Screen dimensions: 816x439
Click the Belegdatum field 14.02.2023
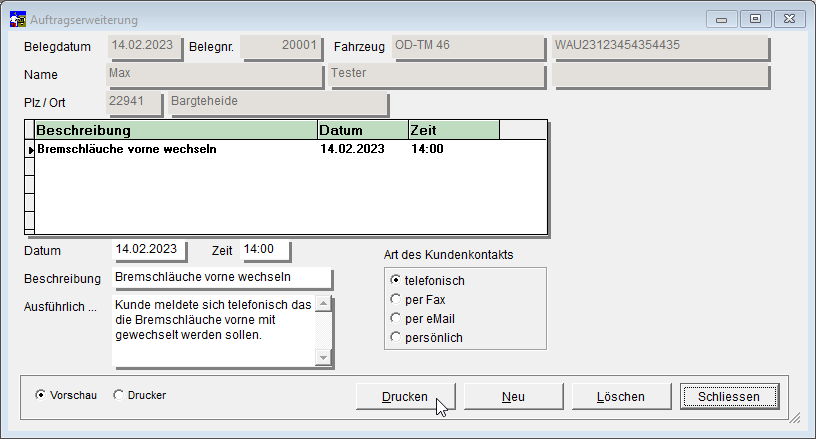tap(145, 46)
